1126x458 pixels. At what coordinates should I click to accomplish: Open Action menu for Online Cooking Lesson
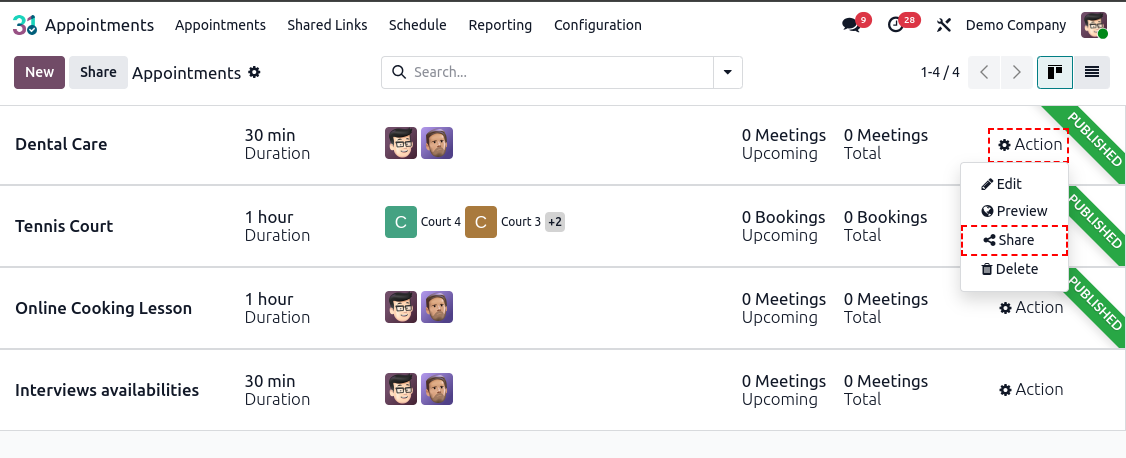[x=1030, y=307]
